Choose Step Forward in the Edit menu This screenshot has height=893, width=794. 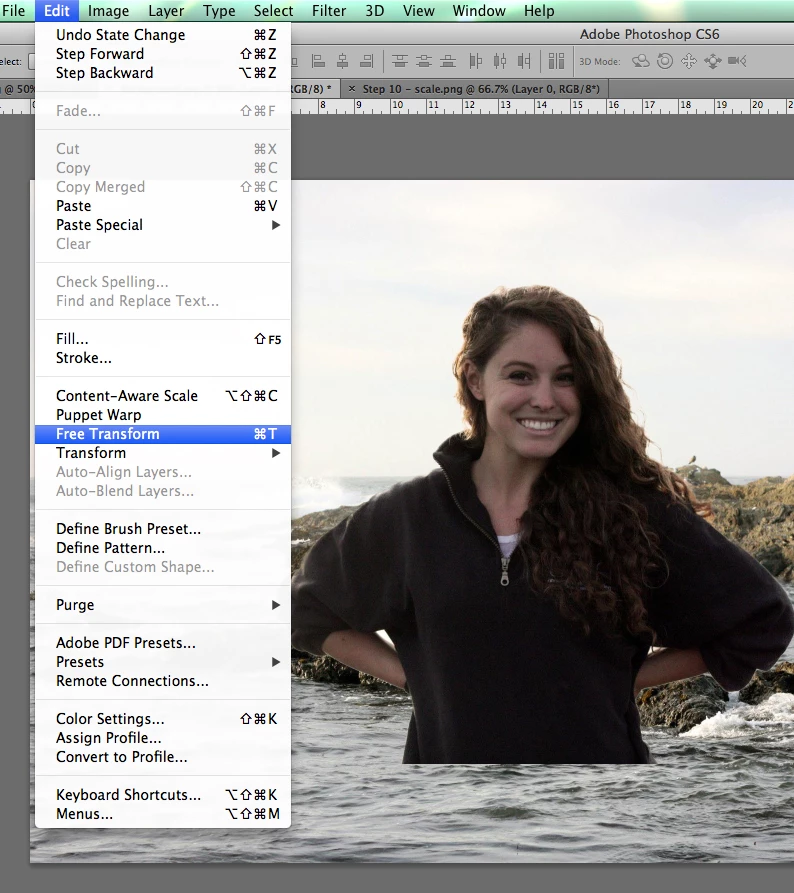(163, 54)
